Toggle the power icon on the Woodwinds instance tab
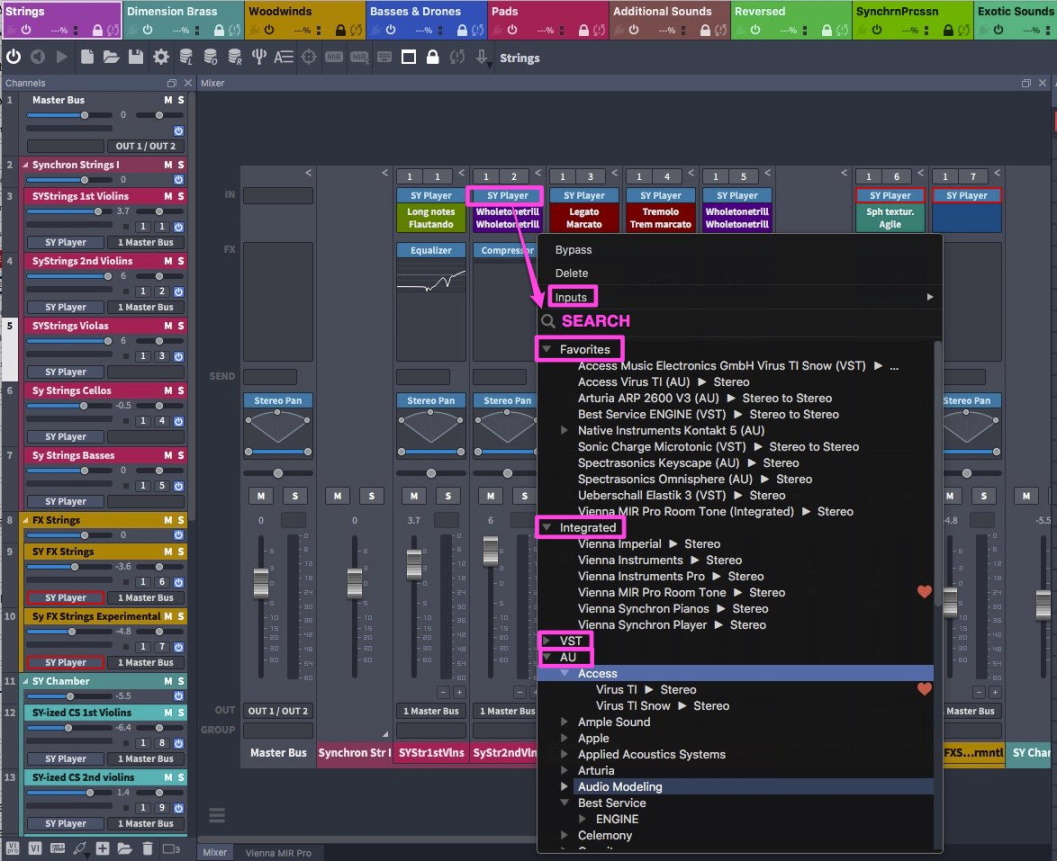Image resolution: width=1057 pixels, height=861 pixels. (x=269, y=30)
